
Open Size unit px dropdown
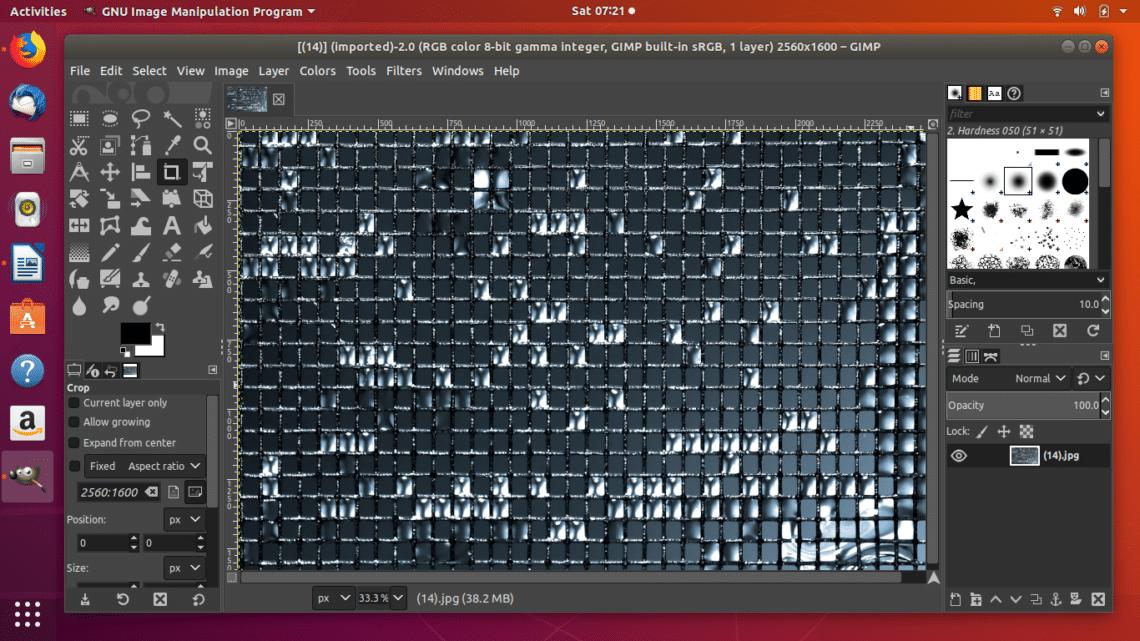183,568
